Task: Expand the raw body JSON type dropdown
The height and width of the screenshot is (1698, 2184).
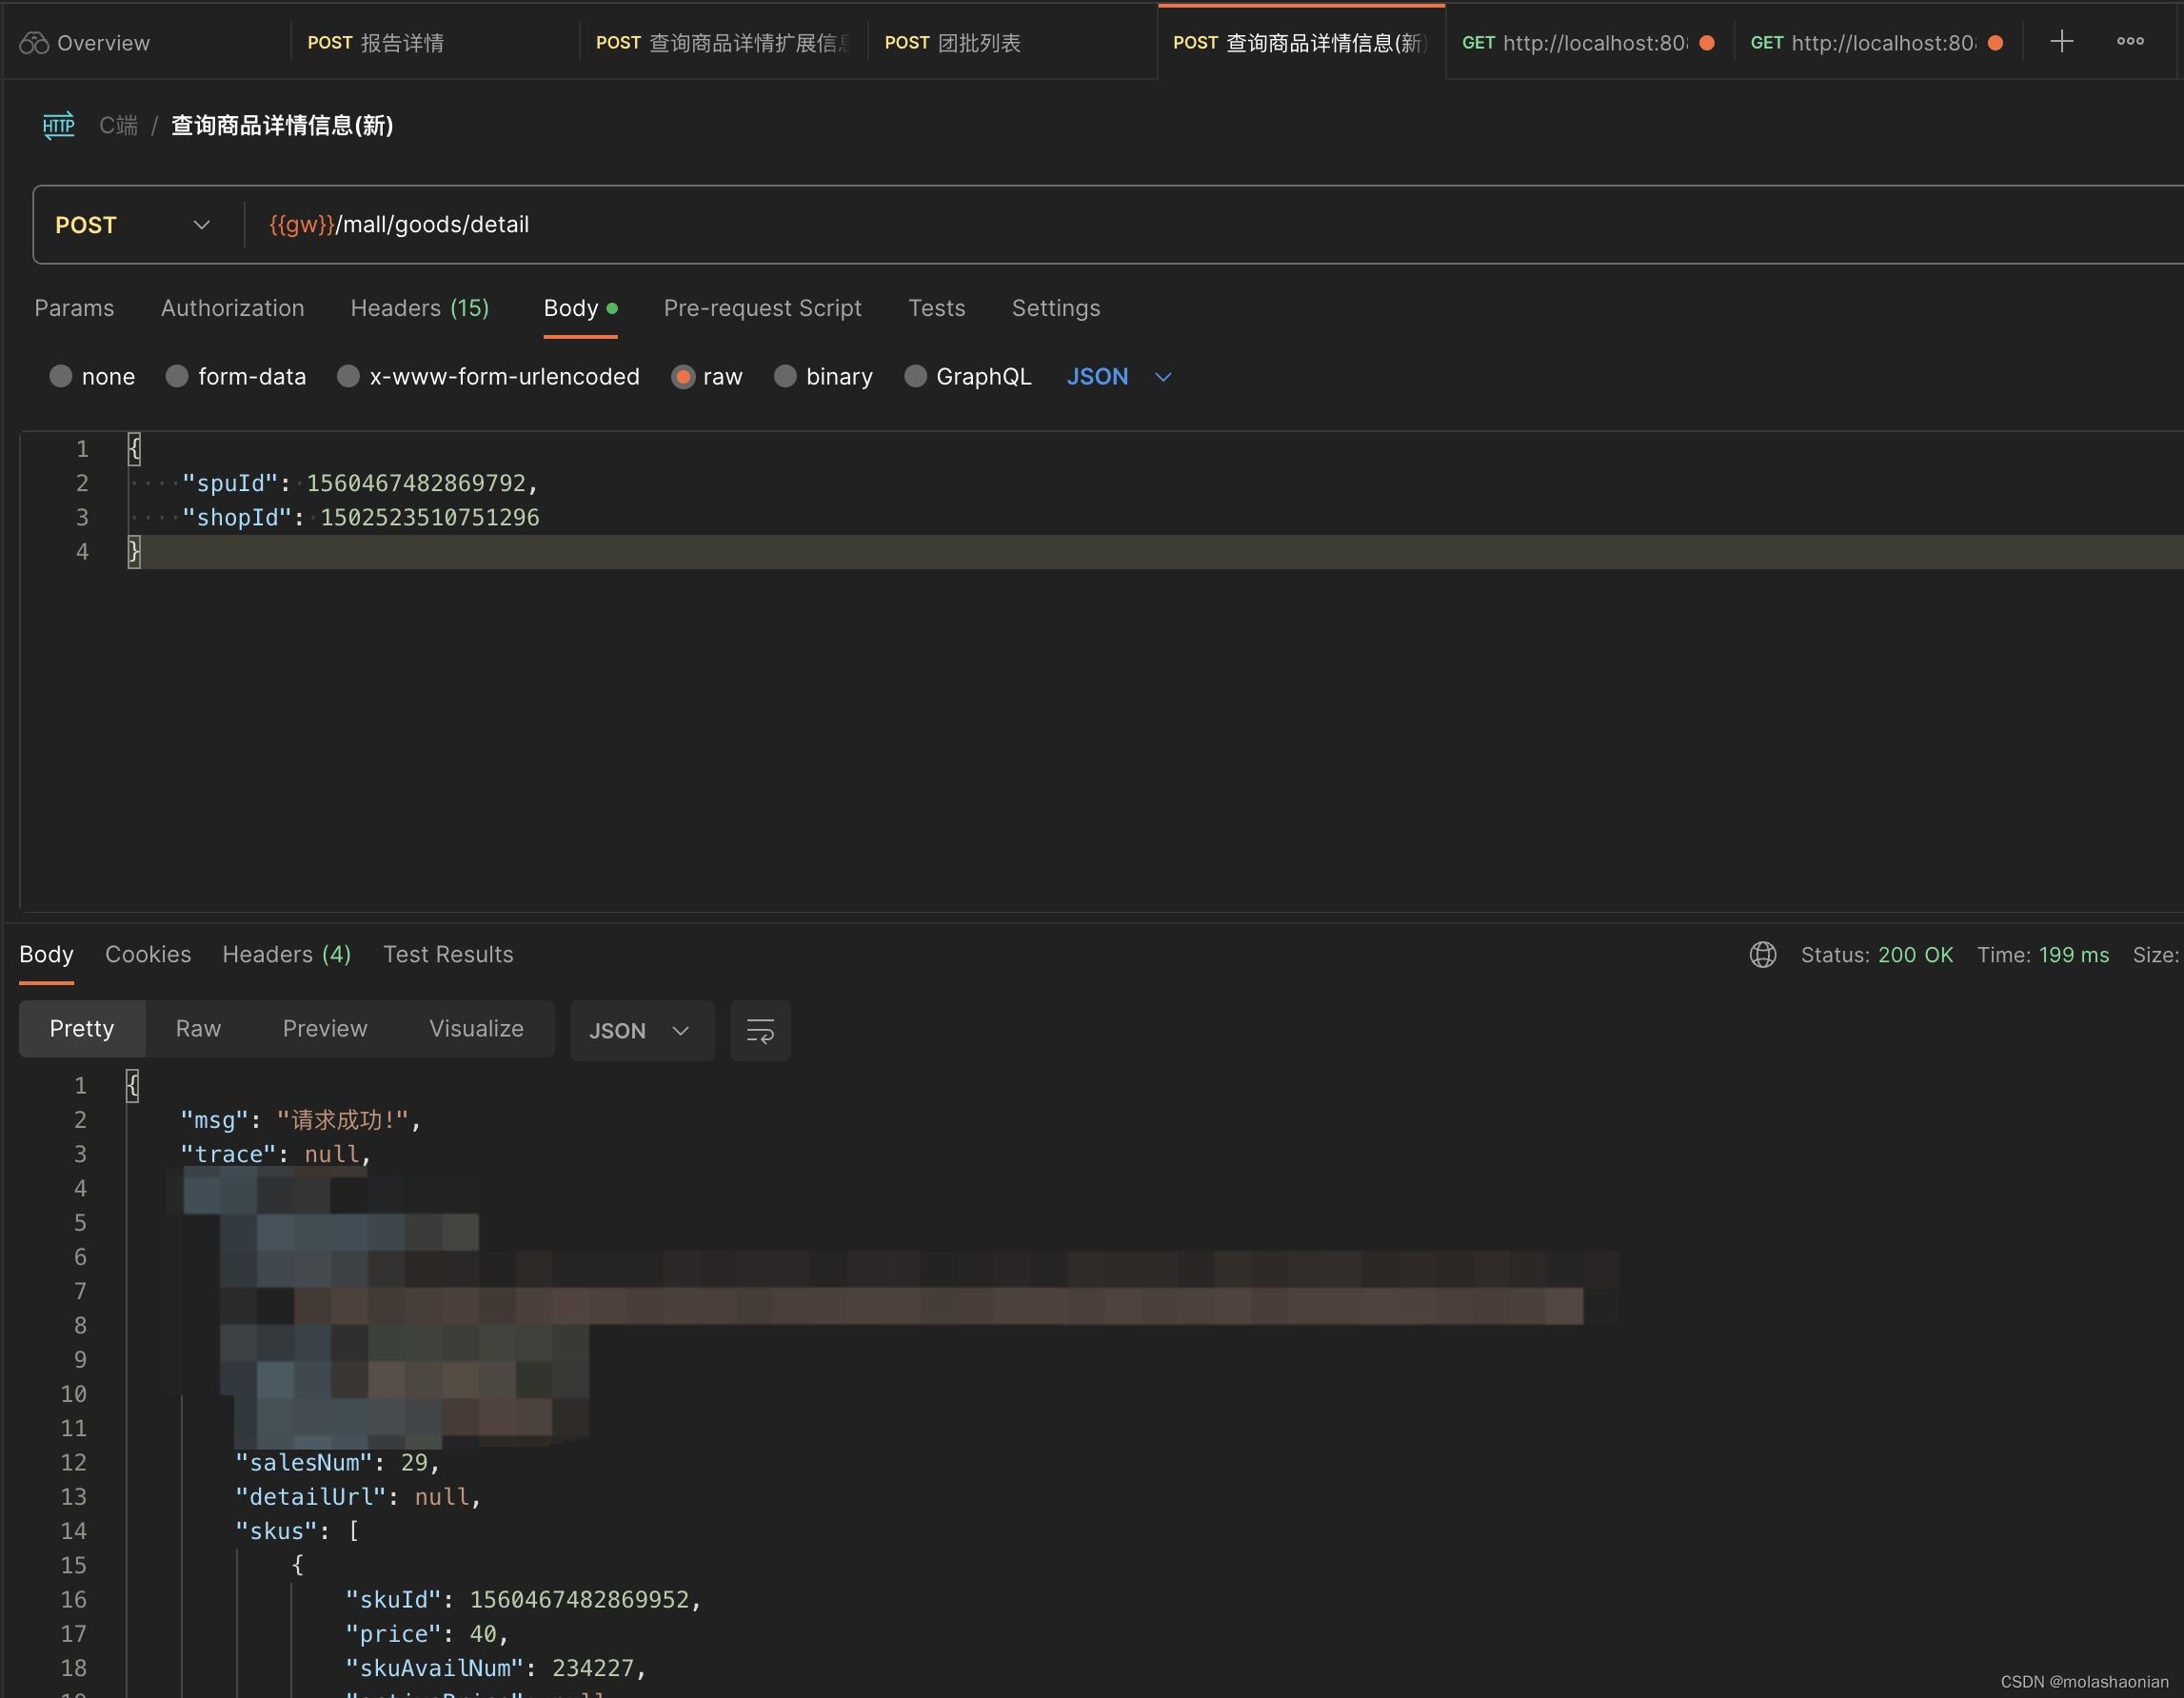Action: click(1119, 377)
